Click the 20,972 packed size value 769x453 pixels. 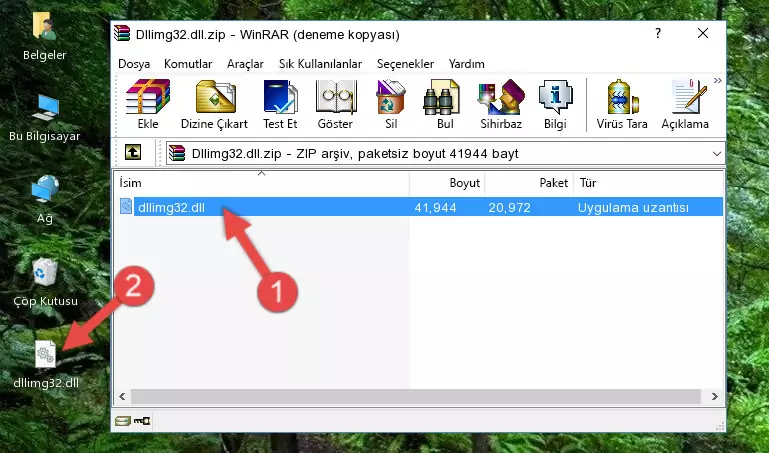pos(509,207)
